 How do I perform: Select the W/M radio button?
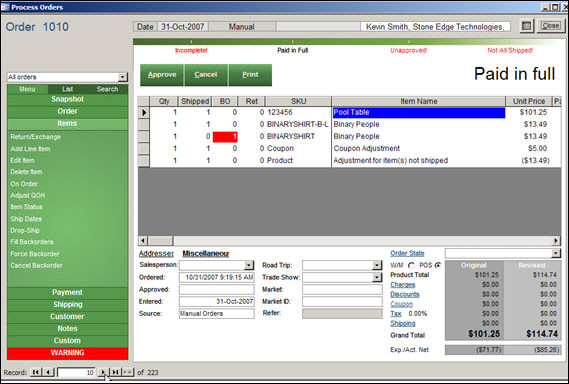pos(411,266)
